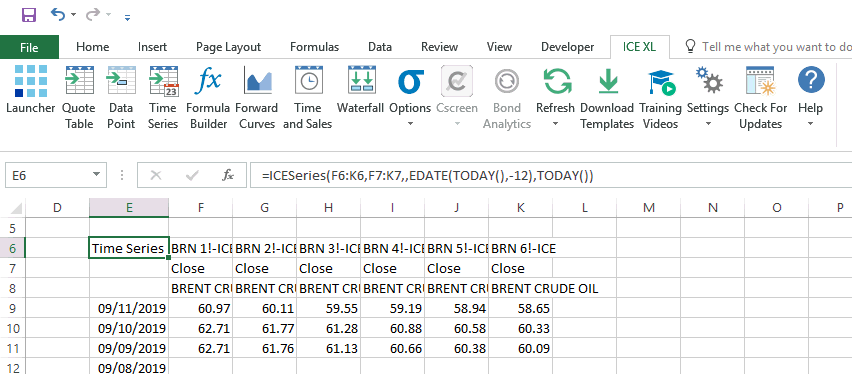Click the Waterfall icon
Viewport: 852px width, 374px height.
(x=361, y=91)
